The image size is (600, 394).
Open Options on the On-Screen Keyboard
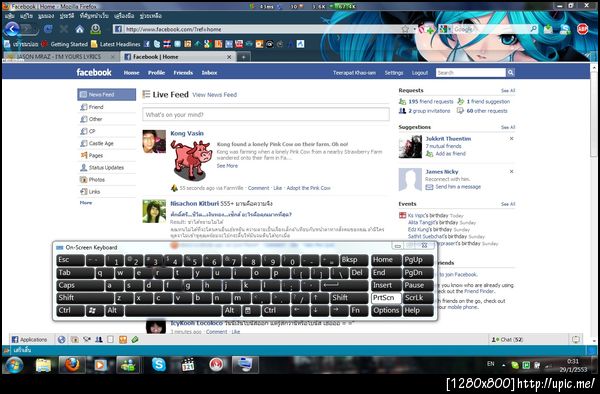tap(386, 311)
